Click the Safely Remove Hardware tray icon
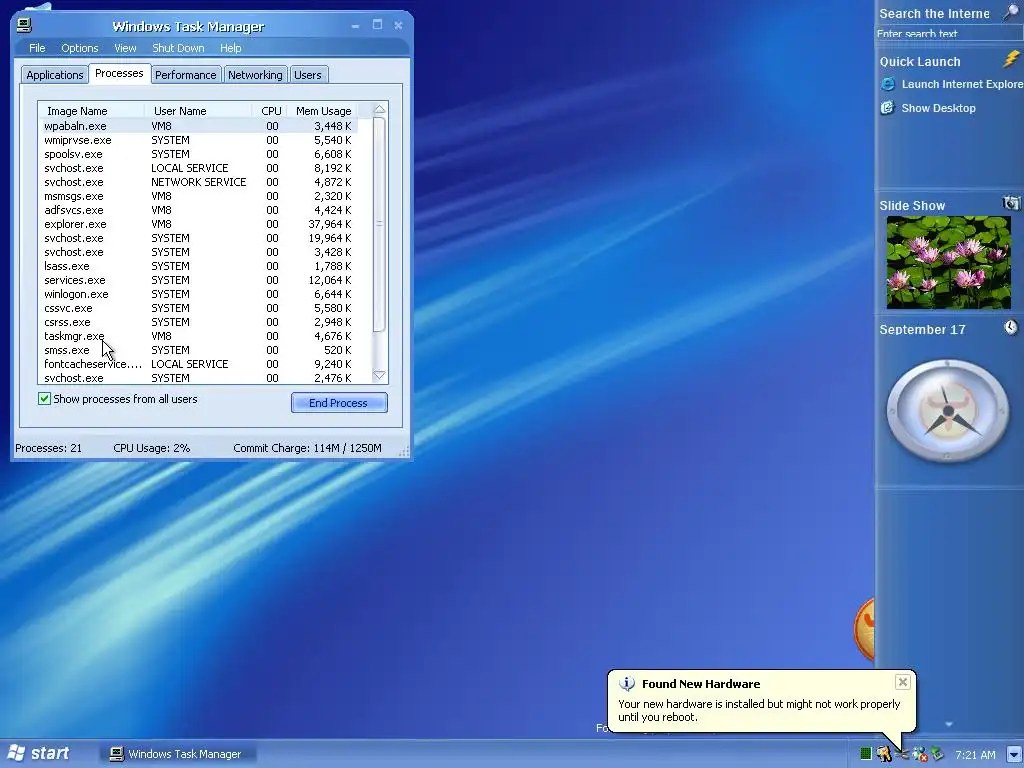 click(x=937, y=754)
